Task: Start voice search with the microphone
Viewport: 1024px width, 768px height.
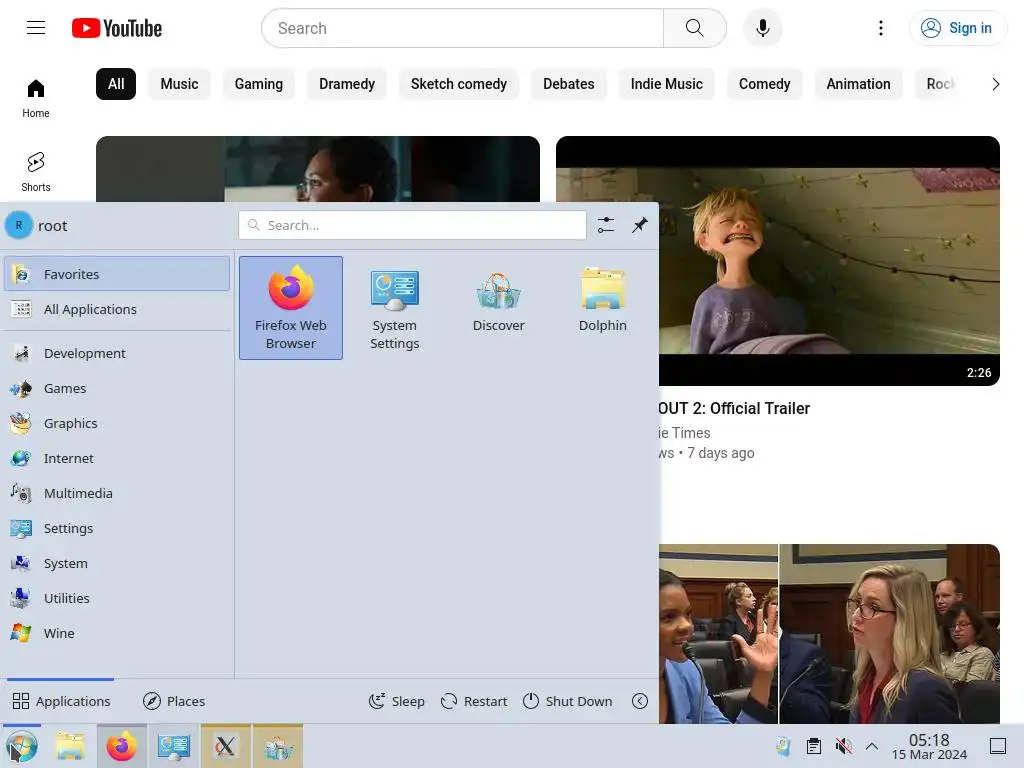Action: click(763, 28)
